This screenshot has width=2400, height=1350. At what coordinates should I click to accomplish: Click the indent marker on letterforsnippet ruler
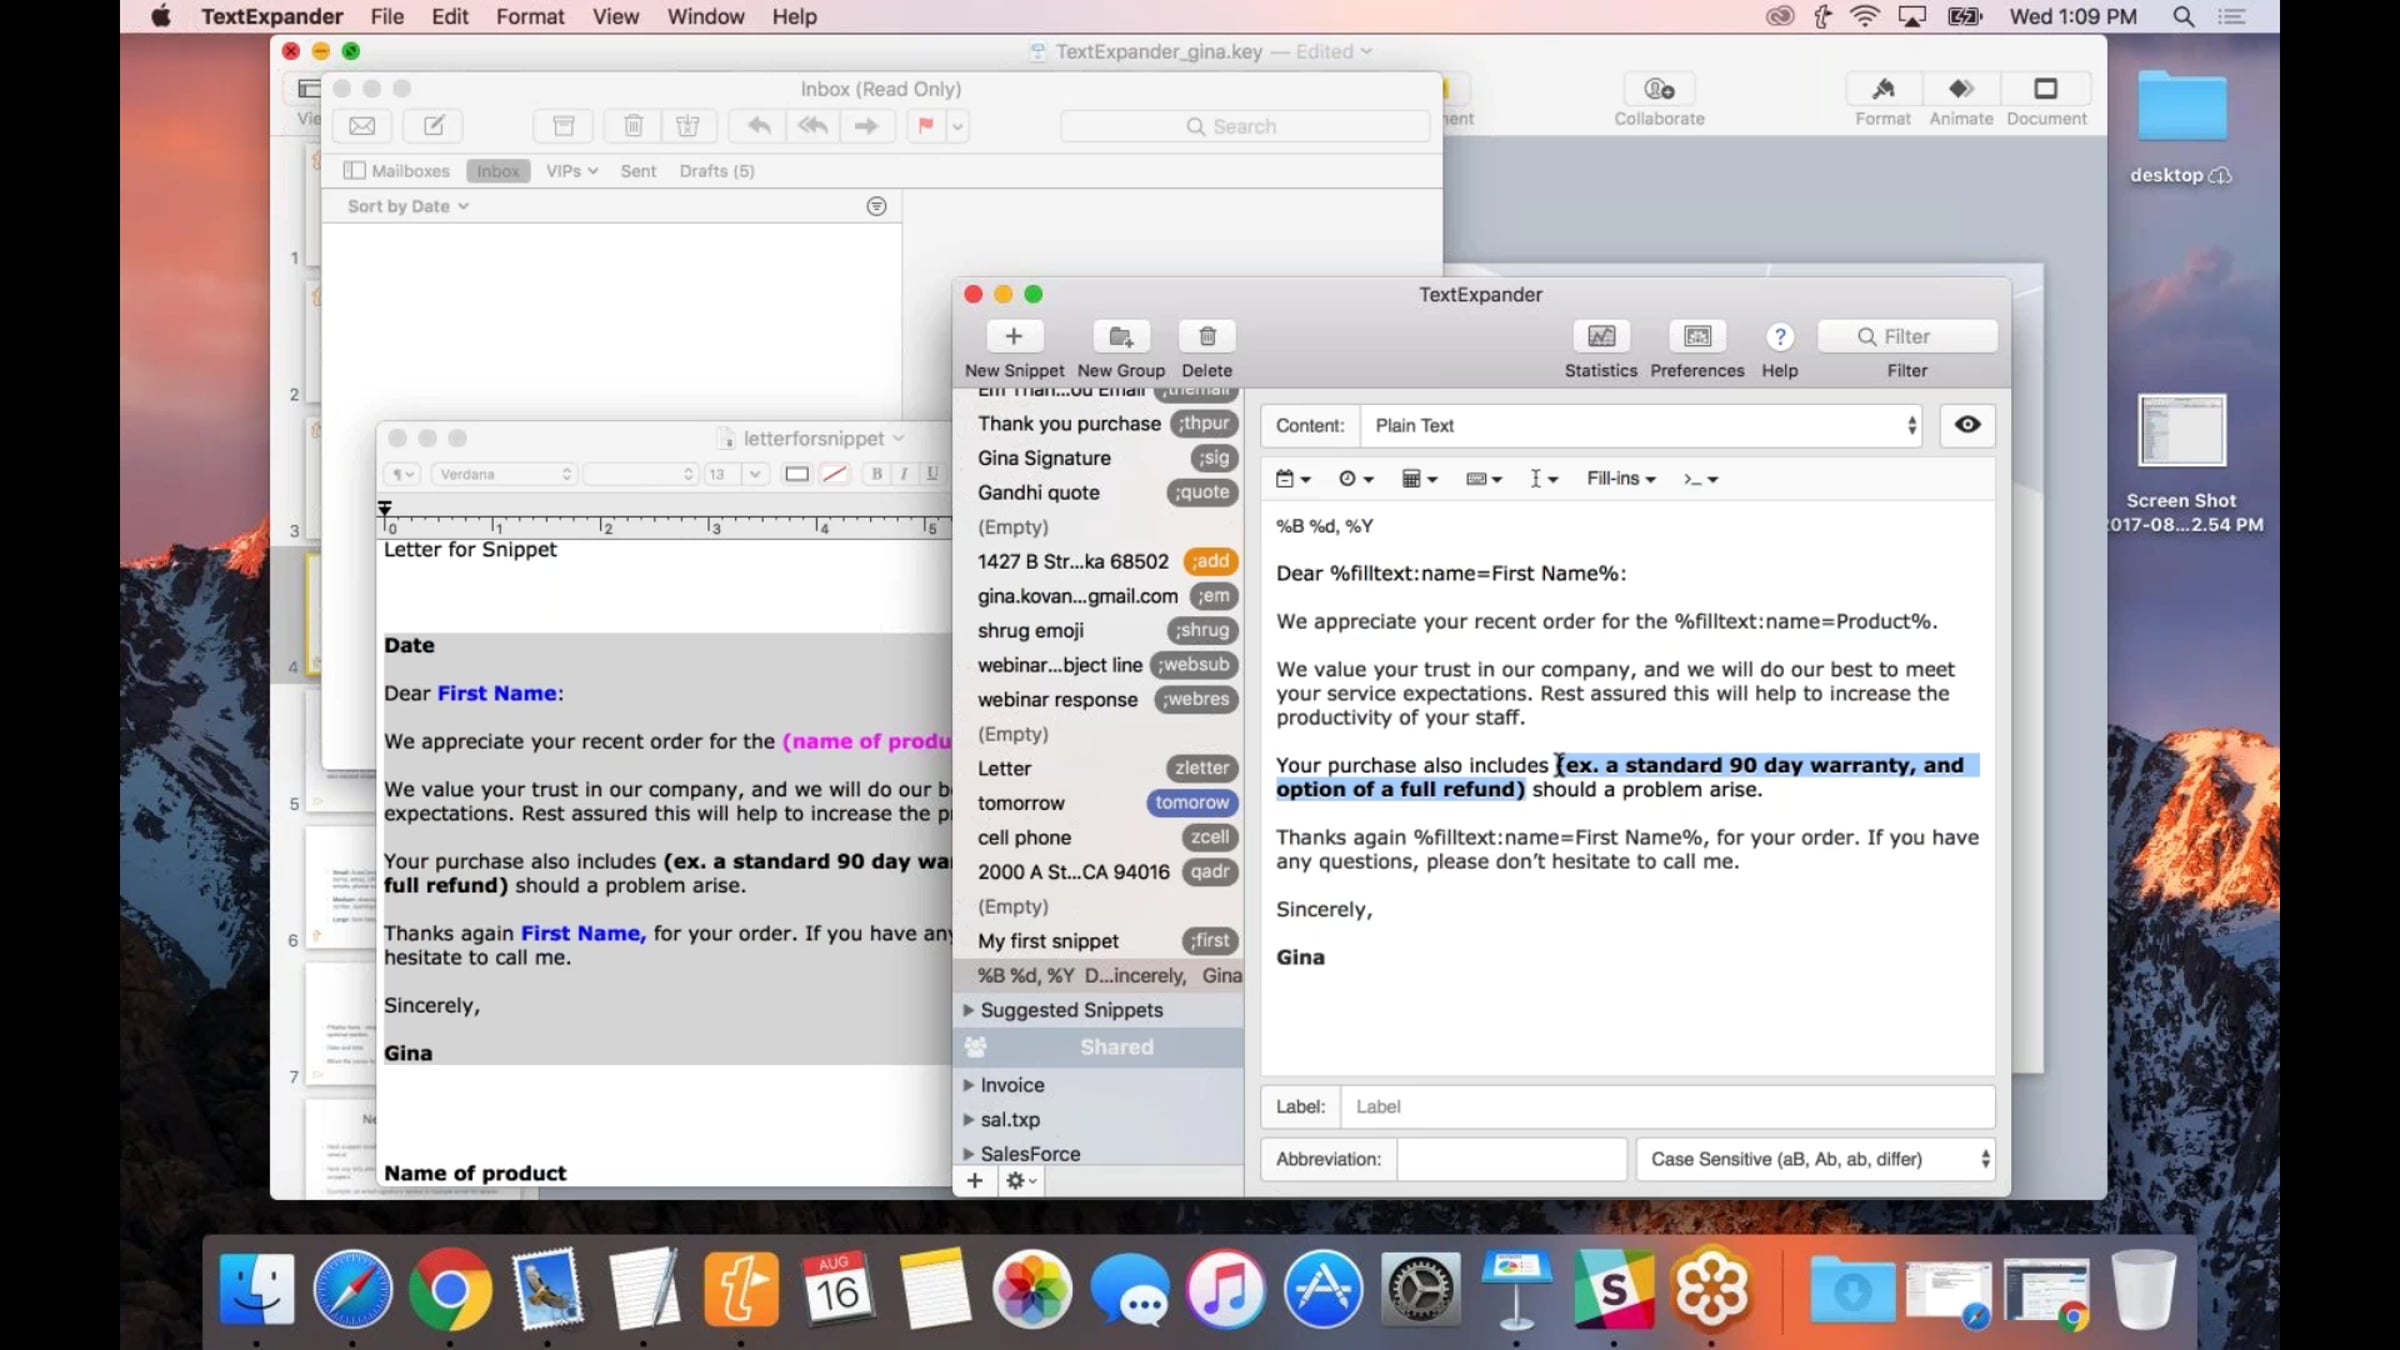(385, 509)
